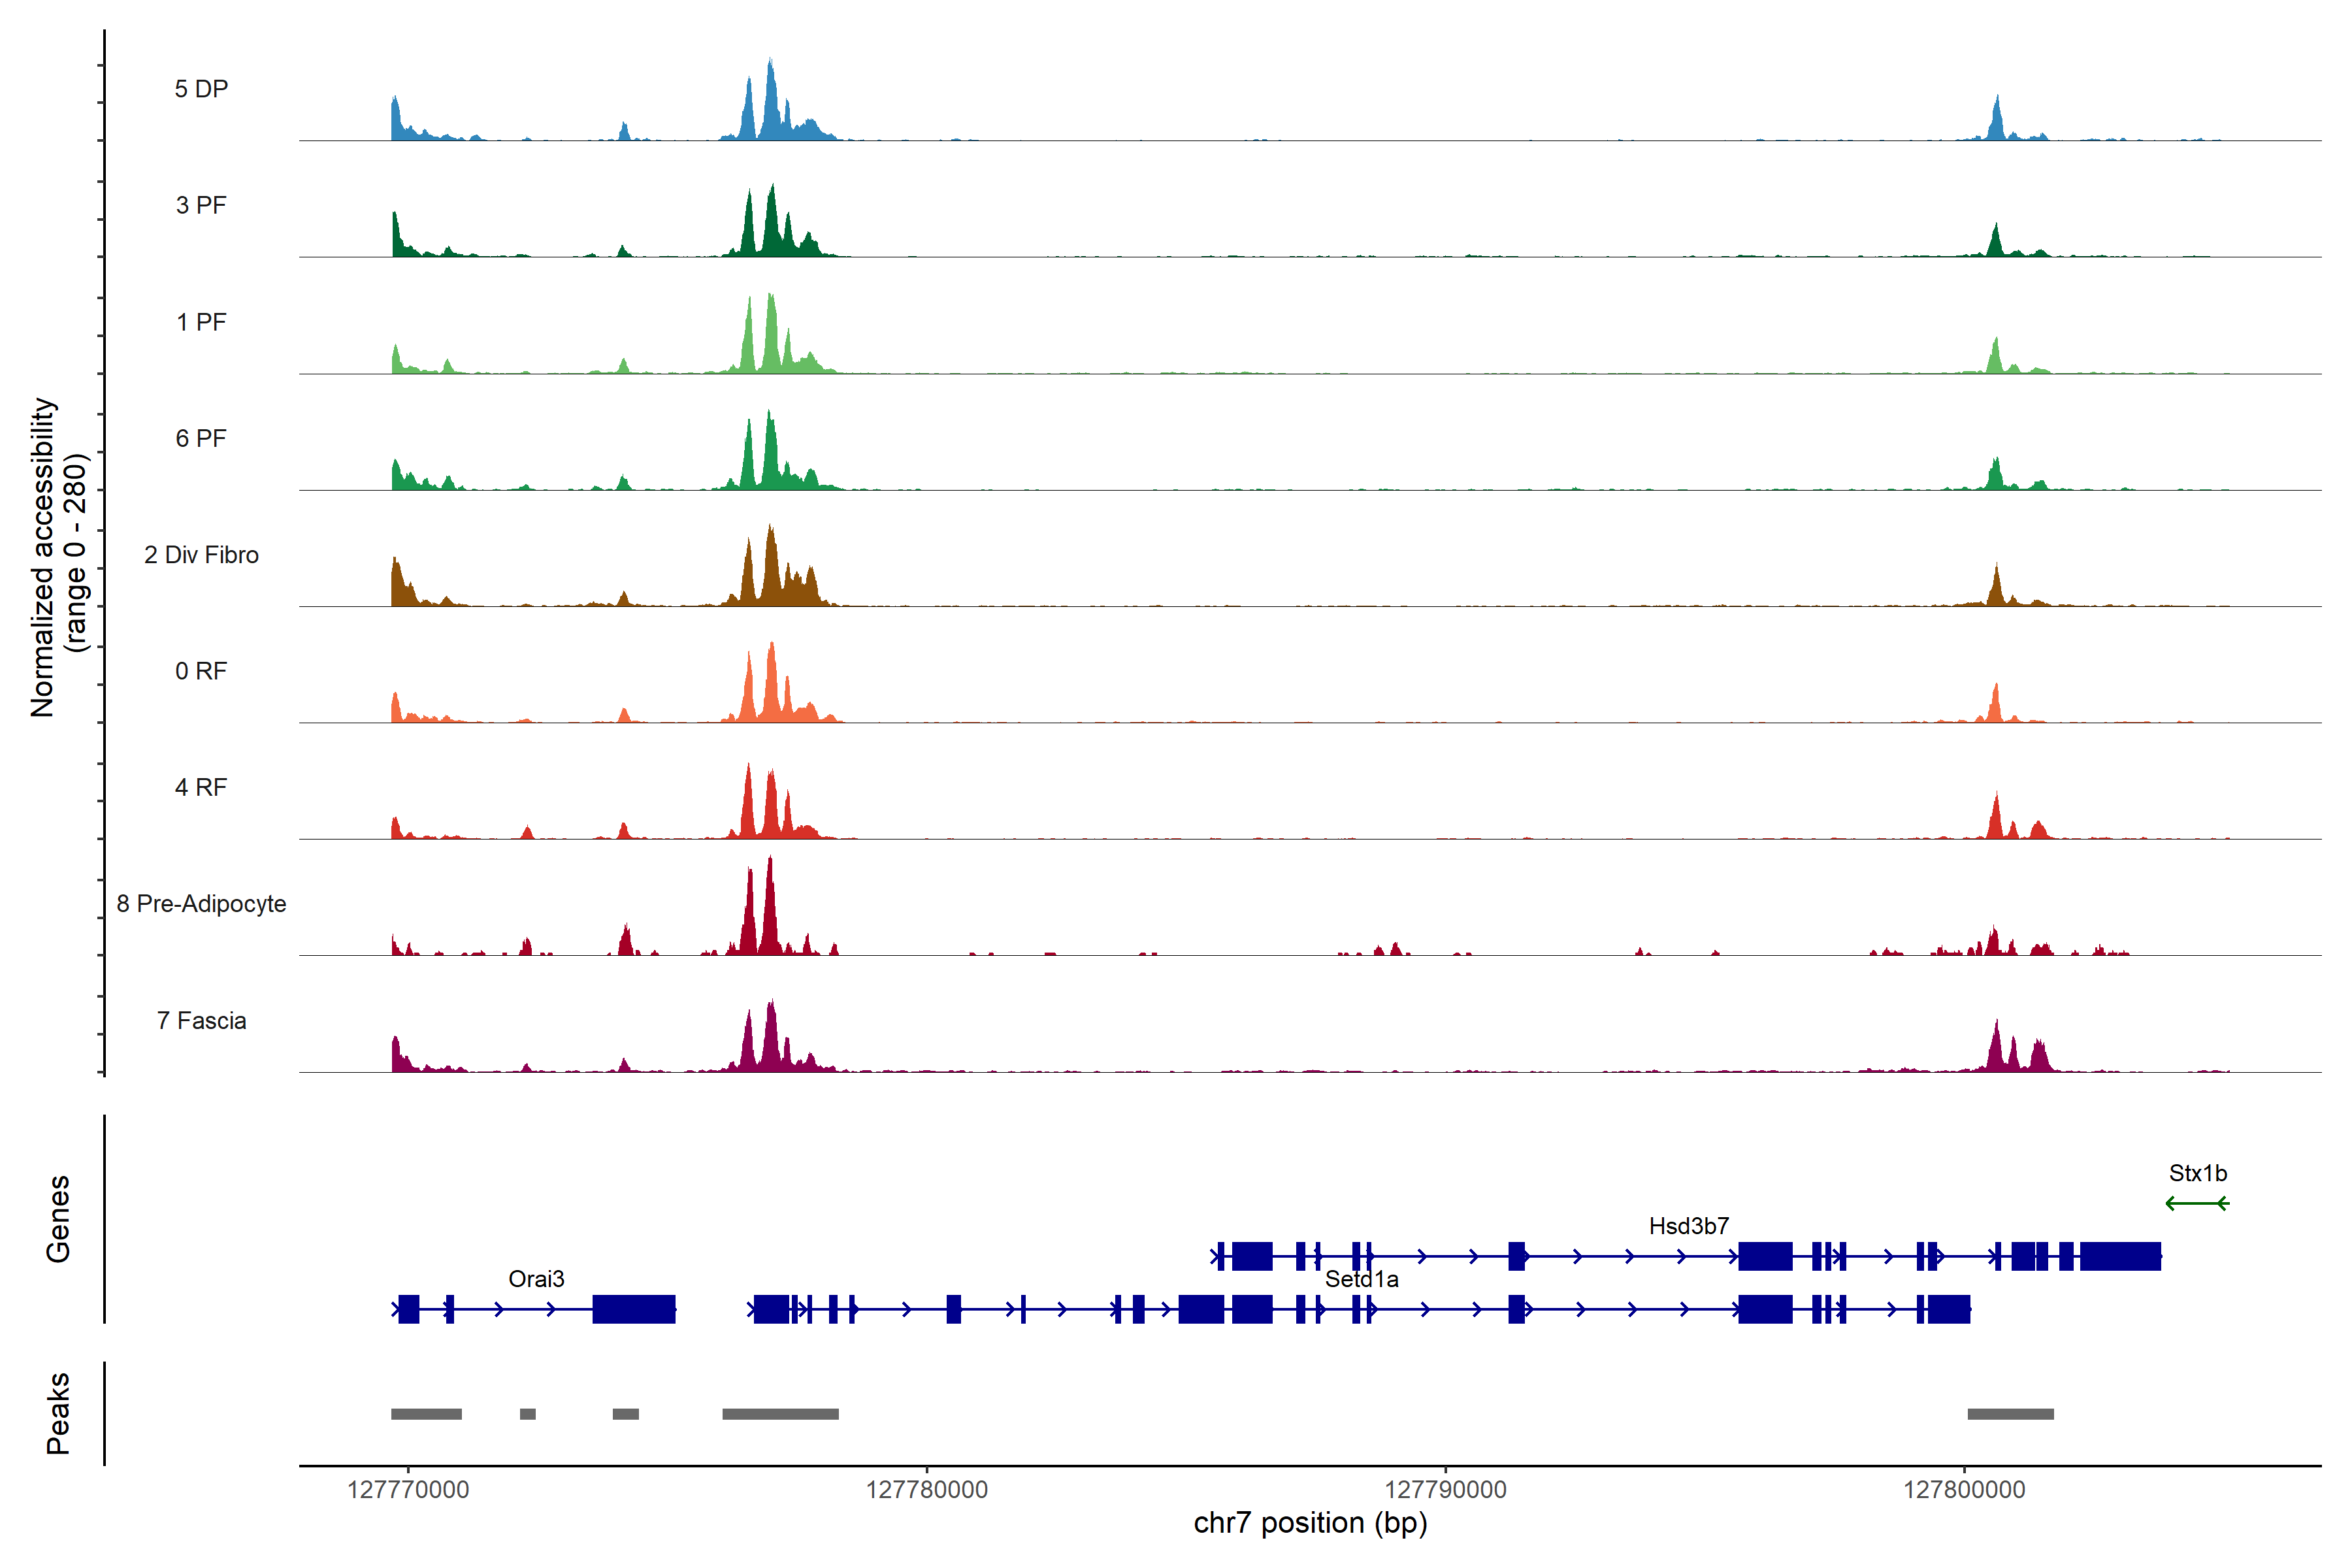Click the 7 Fascia track label
The height and width of the screenshot is (1568, 2352).
tap(201, 1020)
